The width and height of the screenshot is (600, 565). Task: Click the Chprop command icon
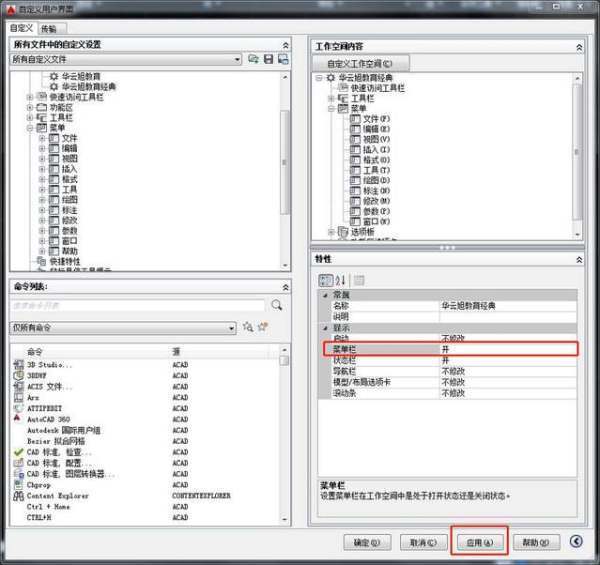click(18, 485)
